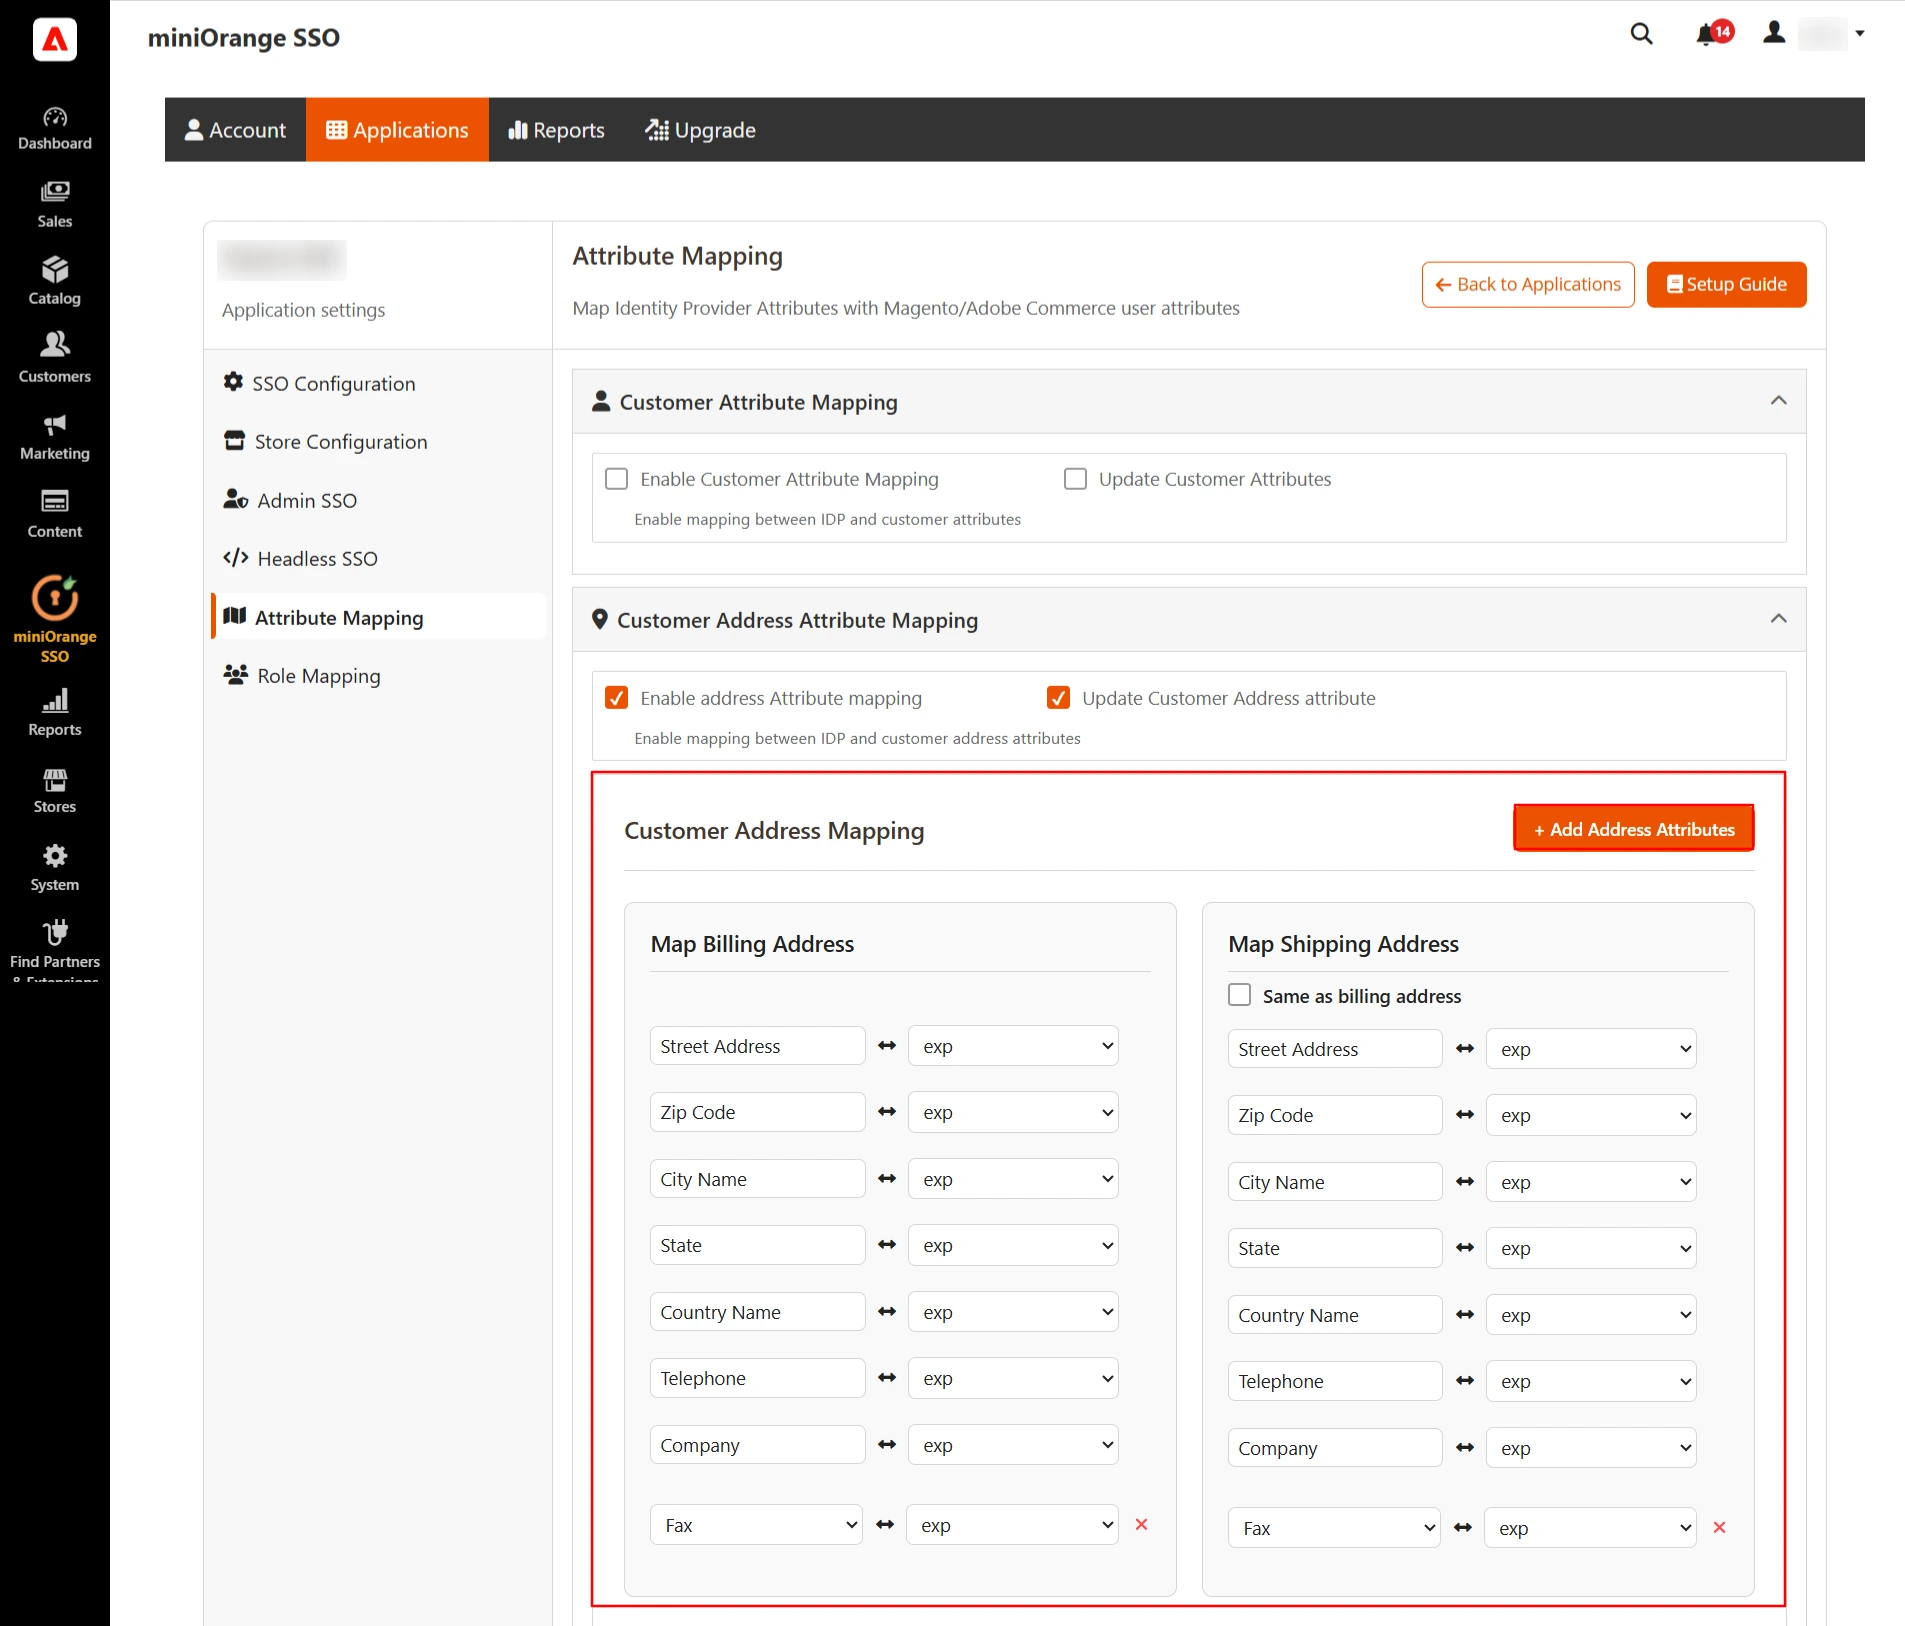Screen dimensions: 1905x1626
Task: Open billing Telephone exp dropdown
Action: pyautogui.click(x=1013, y=1378)
